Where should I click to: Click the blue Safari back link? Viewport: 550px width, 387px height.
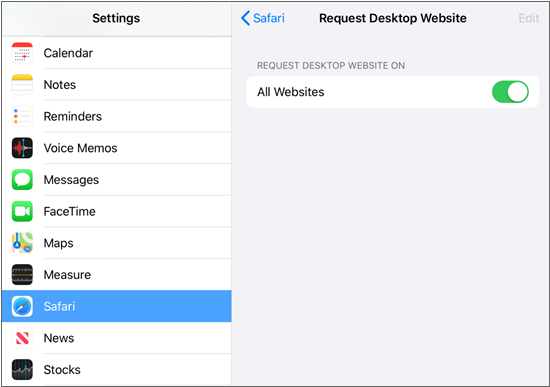click(269, 18)
